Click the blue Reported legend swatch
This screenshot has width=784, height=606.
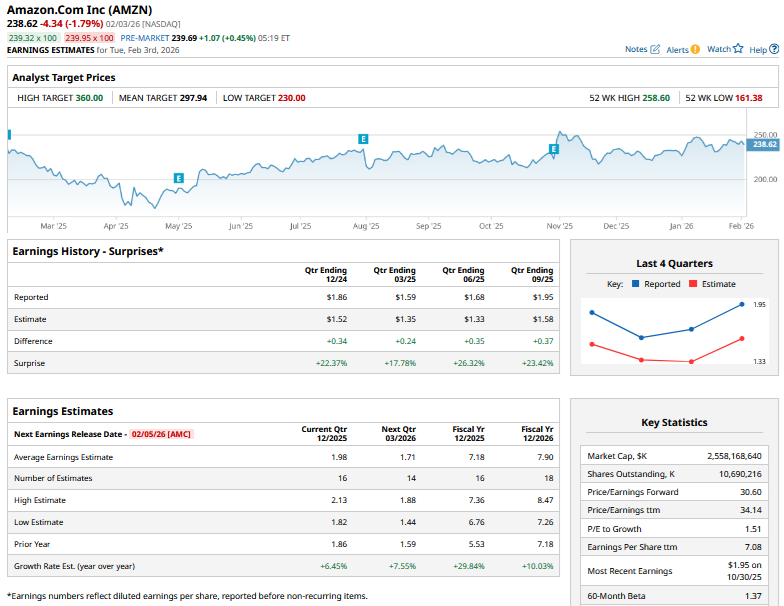pyautogui.click(x=635, y=284)
